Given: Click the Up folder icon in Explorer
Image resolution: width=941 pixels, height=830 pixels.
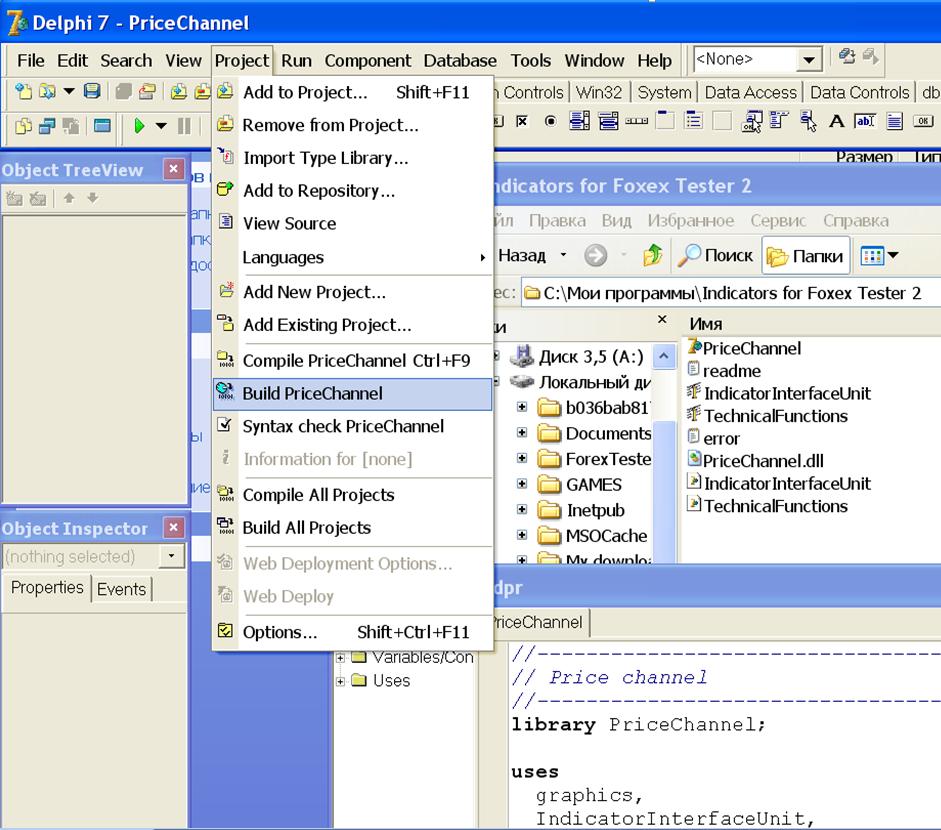Looking at the screenshot, I should click(x=652, y=256).
